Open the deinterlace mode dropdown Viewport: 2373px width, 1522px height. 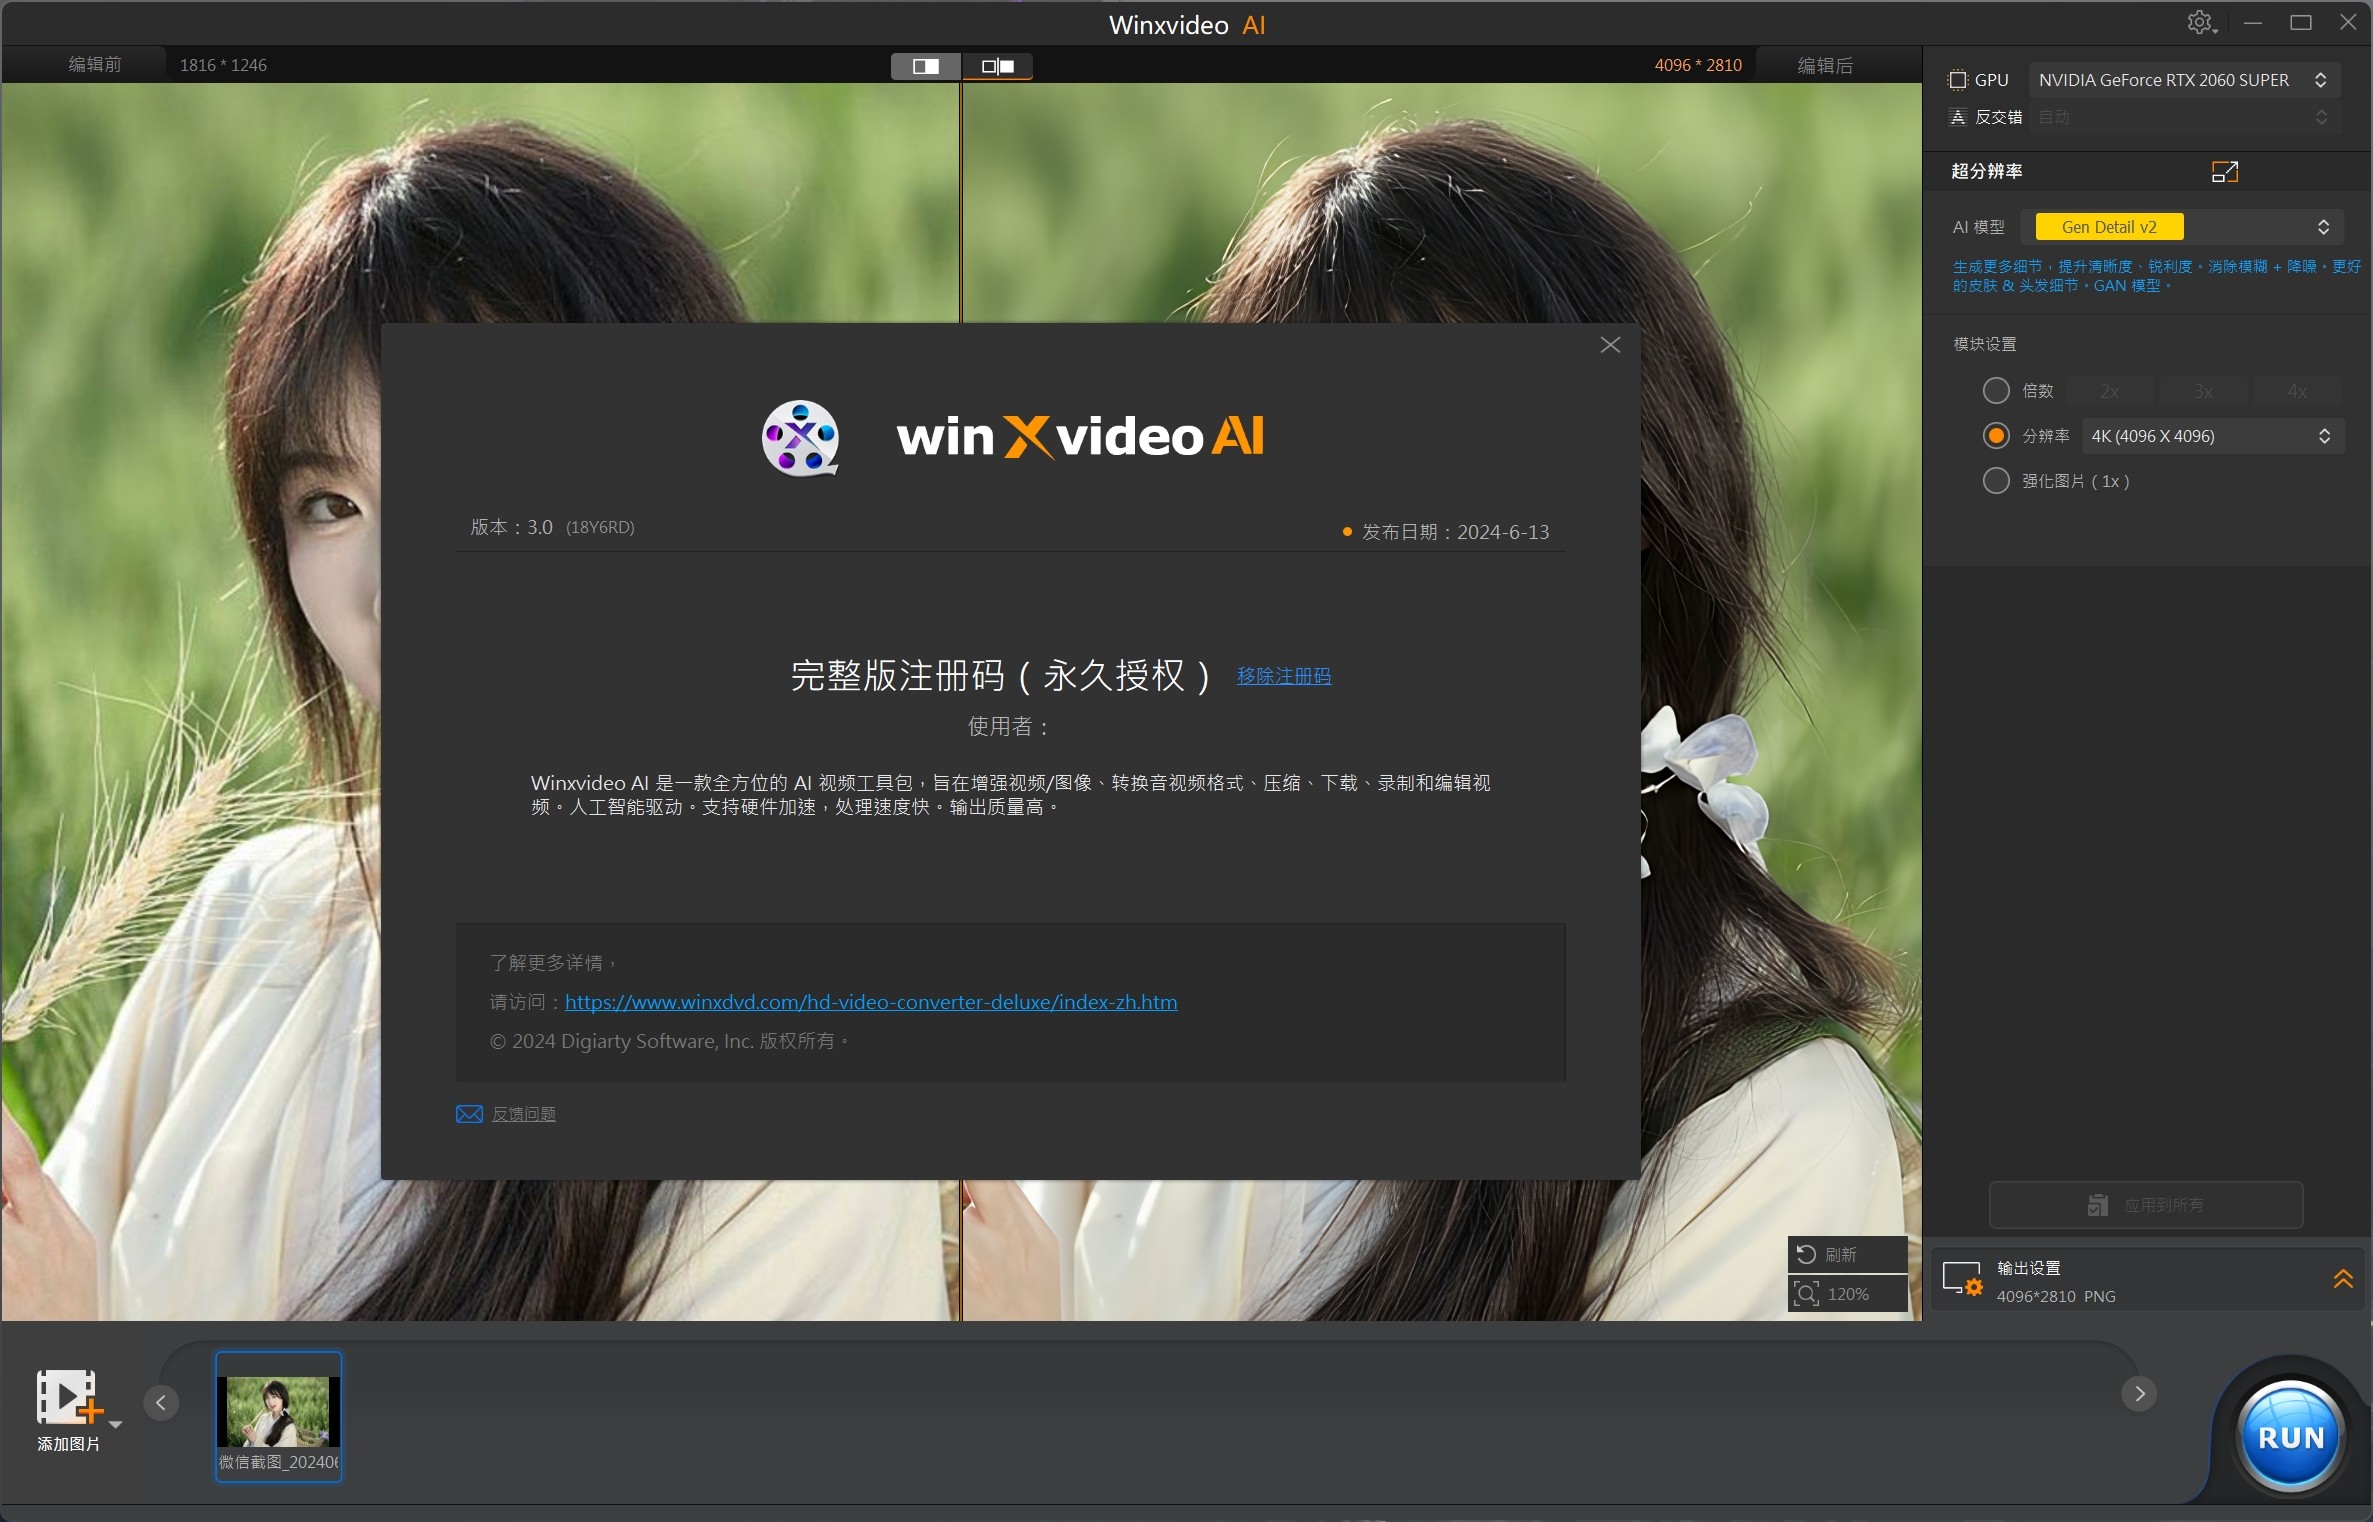coord(2183,117)
